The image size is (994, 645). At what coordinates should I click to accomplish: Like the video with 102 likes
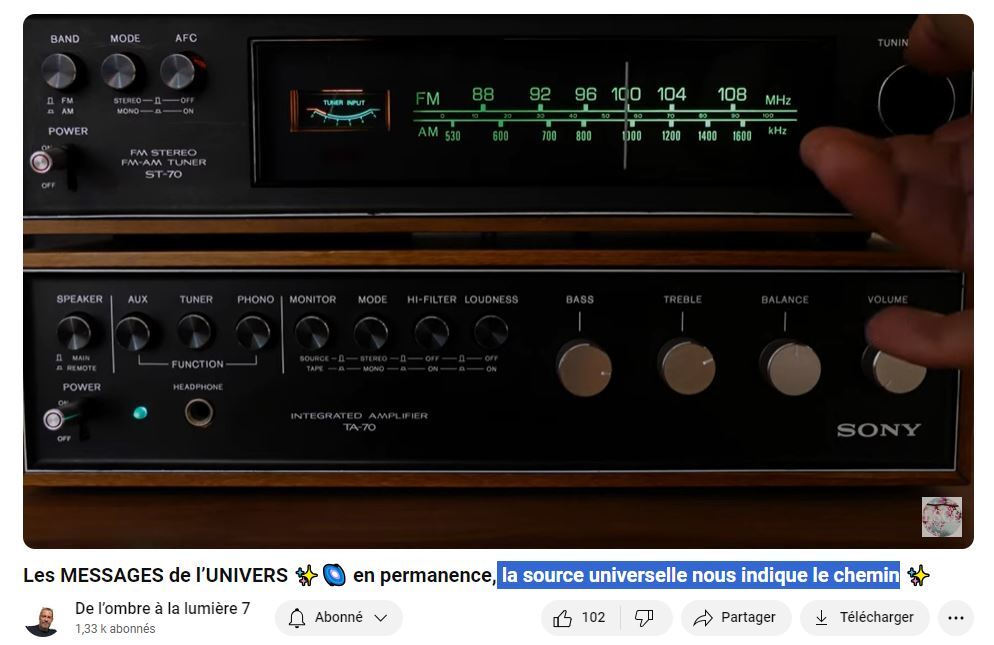point(579,618)
